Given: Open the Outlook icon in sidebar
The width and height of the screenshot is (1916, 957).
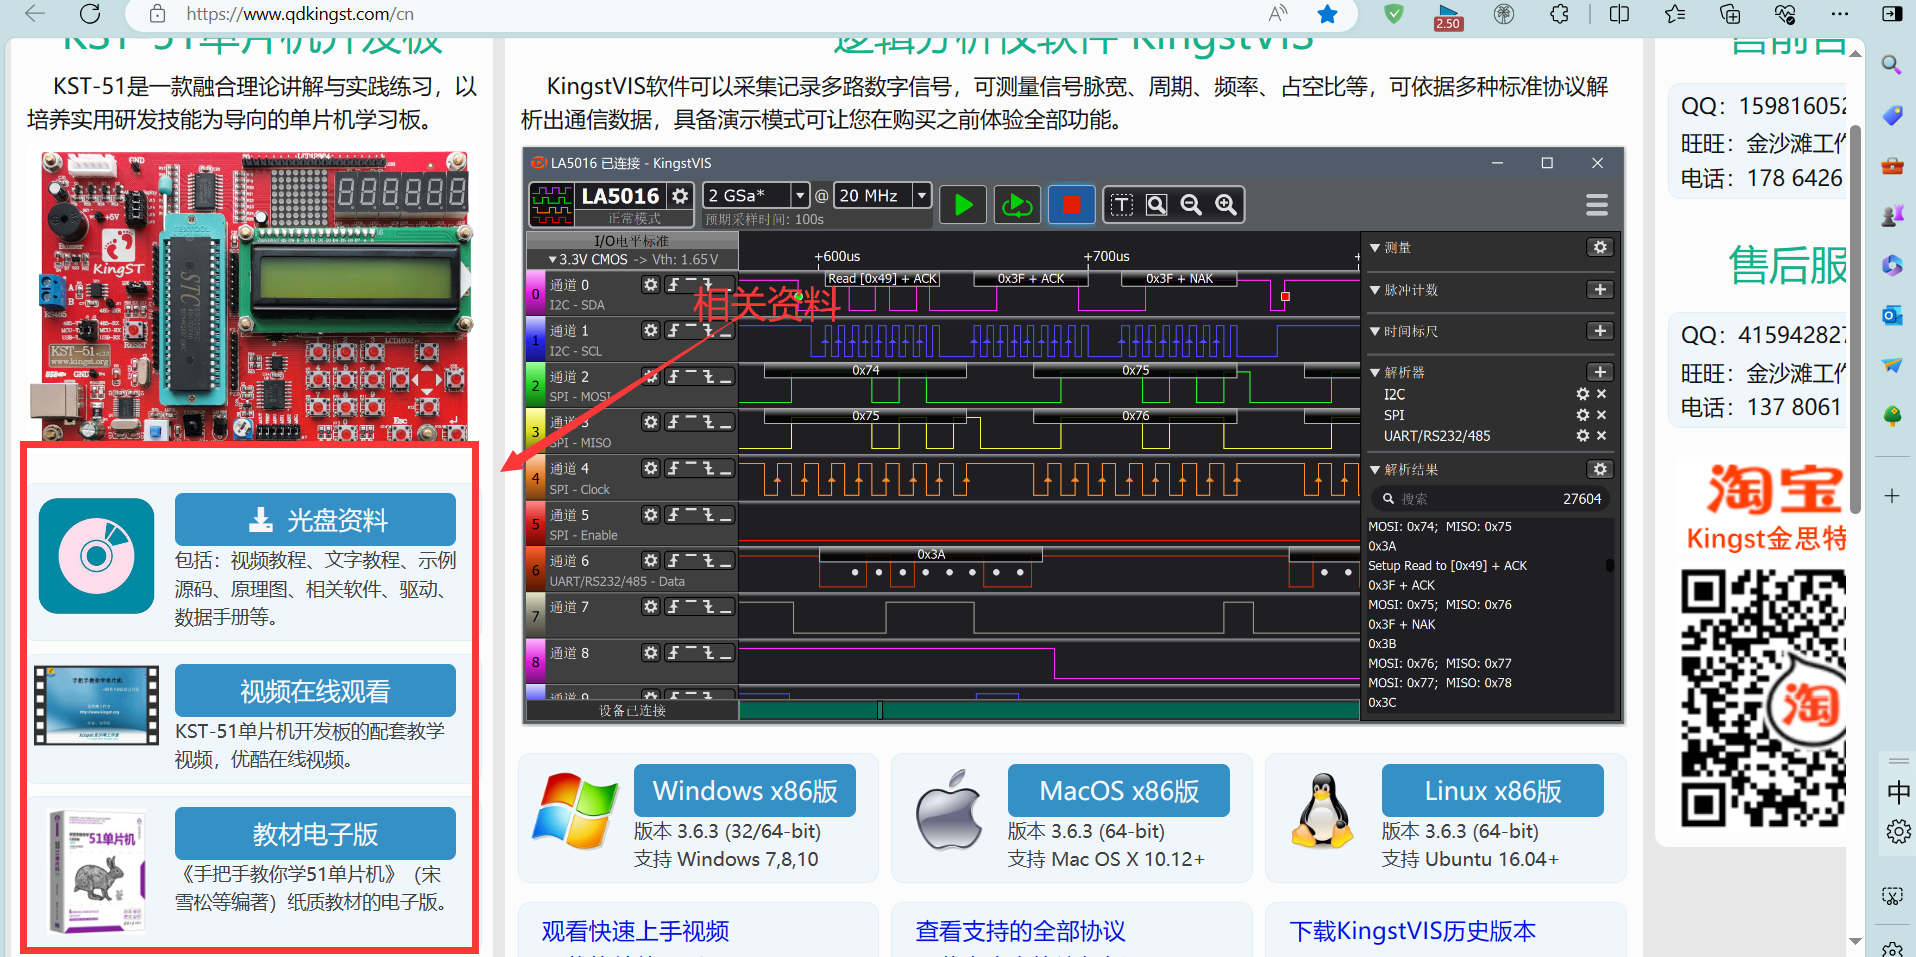Looking at the screenshot, I should (x=1892, y=315).
